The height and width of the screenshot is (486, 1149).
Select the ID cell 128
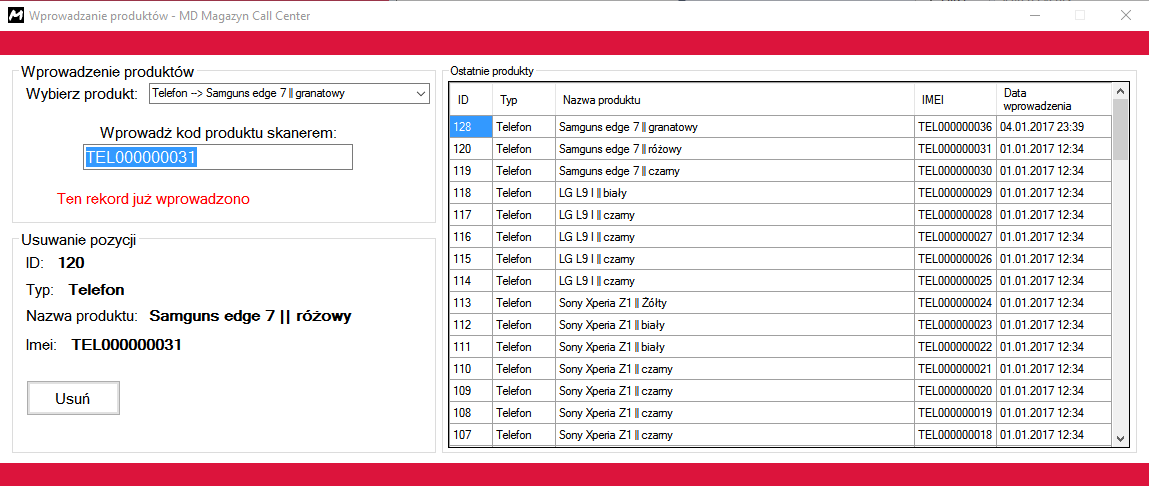click(470, 127)
